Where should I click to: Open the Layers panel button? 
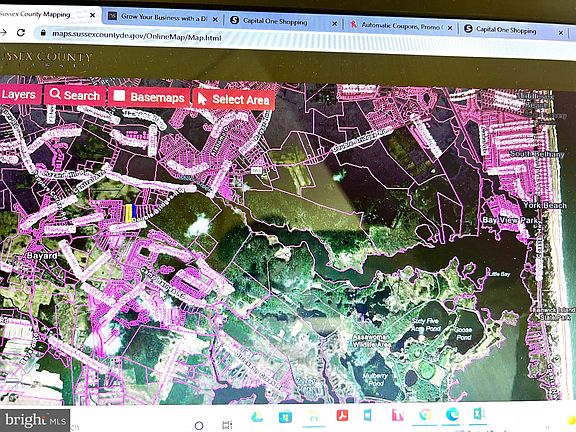(19, 94)
